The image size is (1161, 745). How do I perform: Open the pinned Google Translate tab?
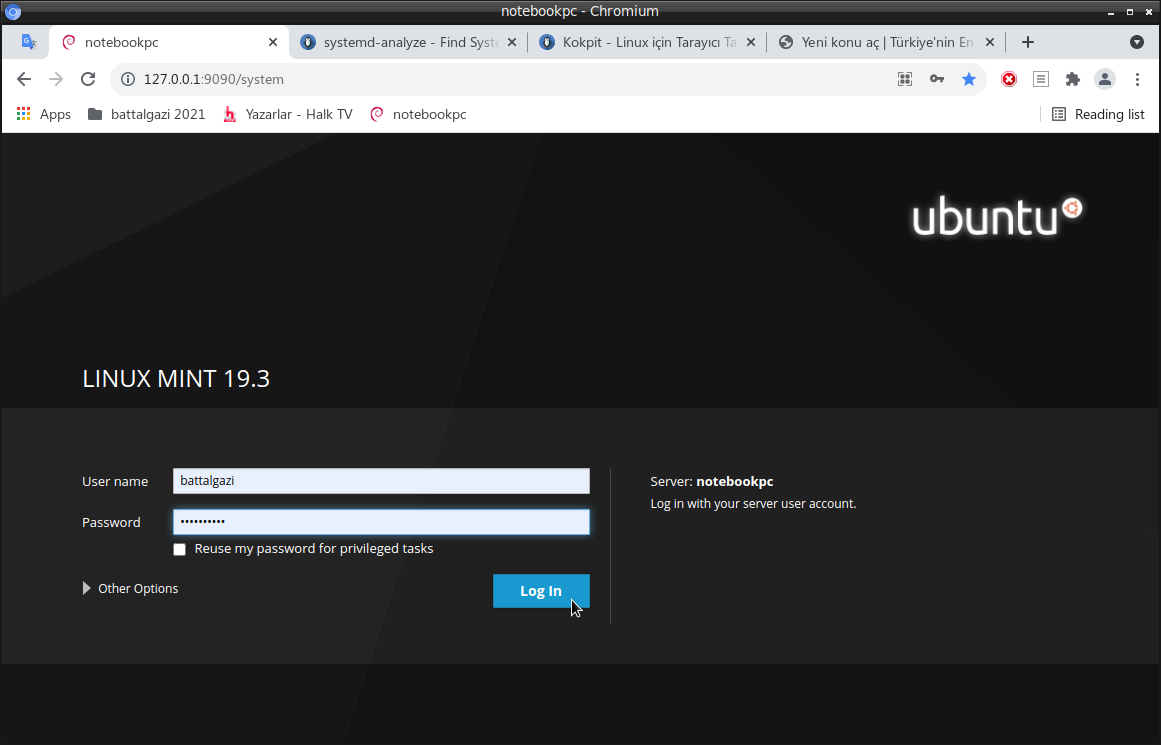28,42
